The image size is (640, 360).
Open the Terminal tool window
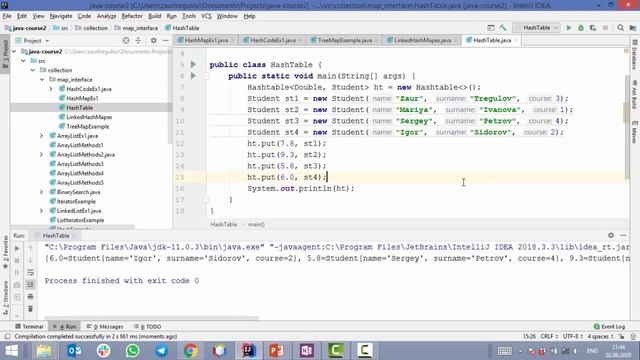tap(29, 327)
